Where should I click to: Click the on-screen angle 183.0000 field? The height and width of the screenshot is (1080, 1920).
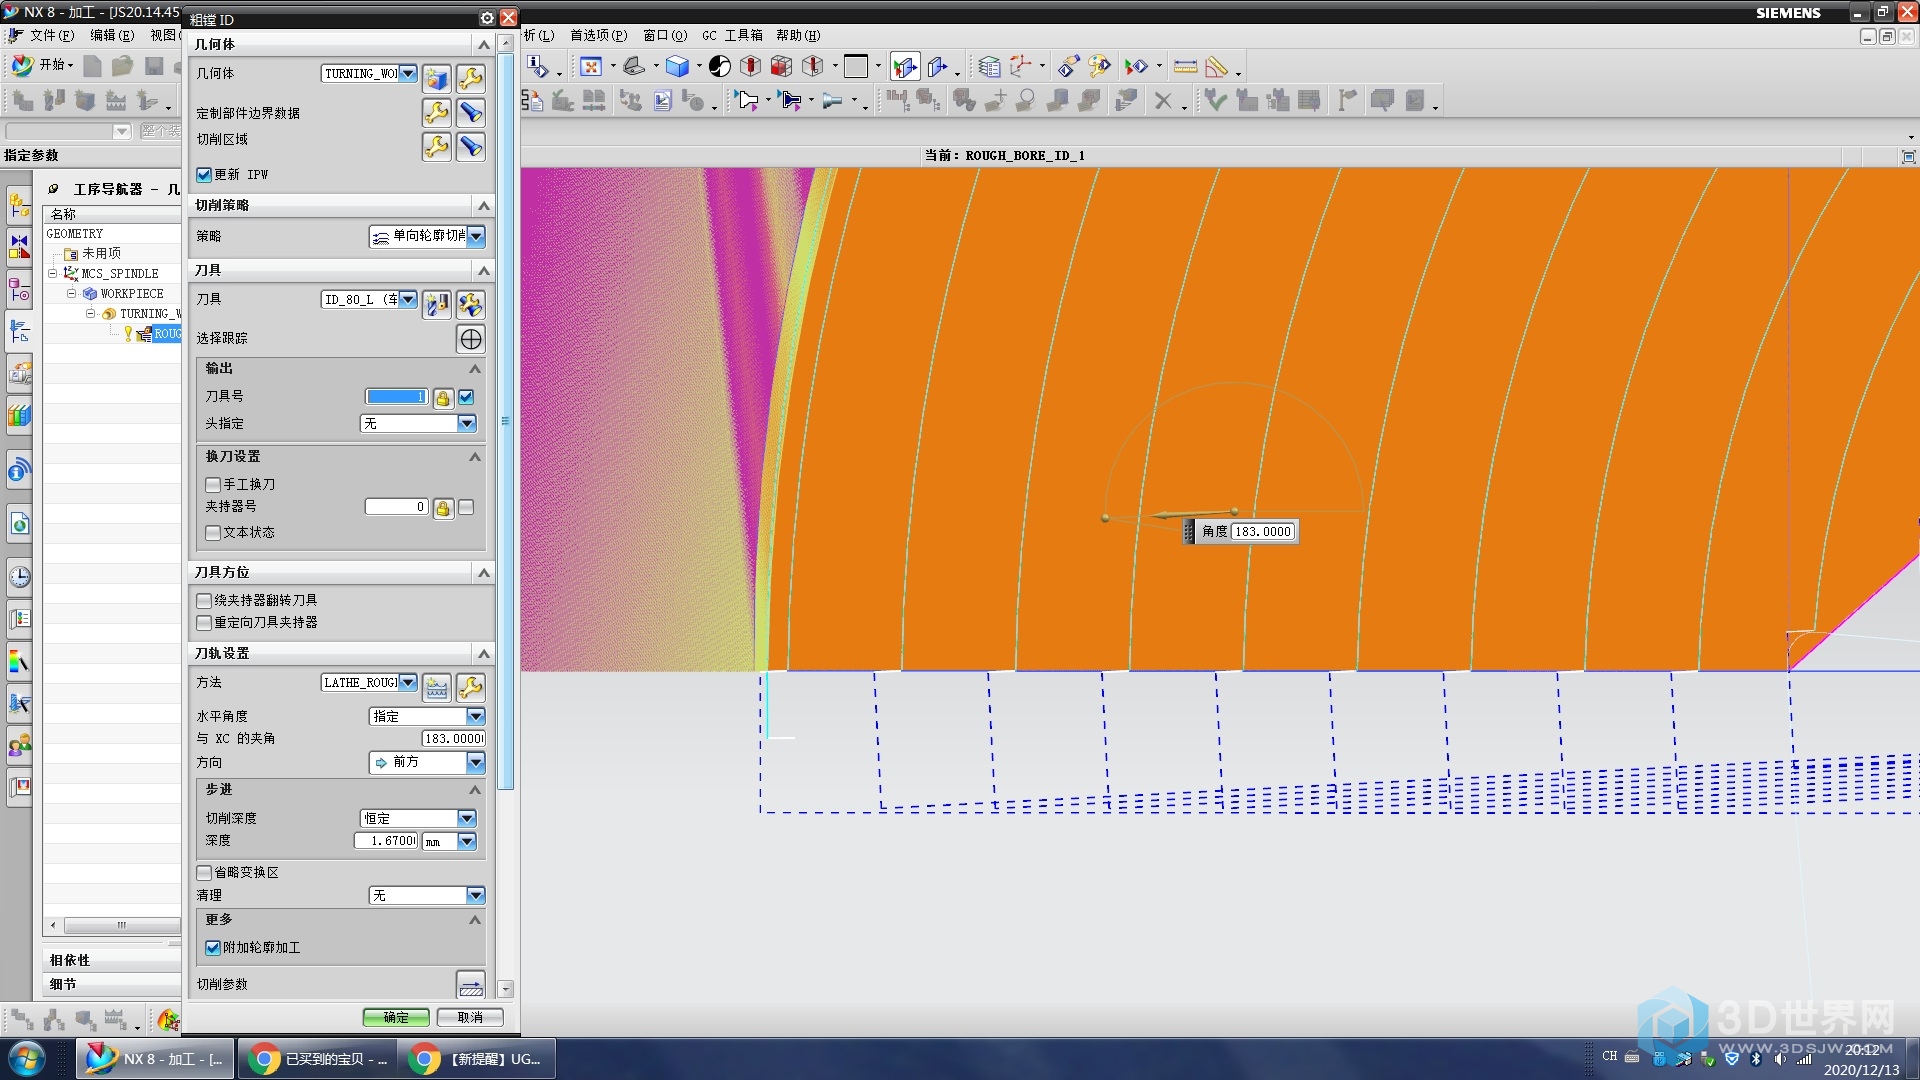point(1263,532)
